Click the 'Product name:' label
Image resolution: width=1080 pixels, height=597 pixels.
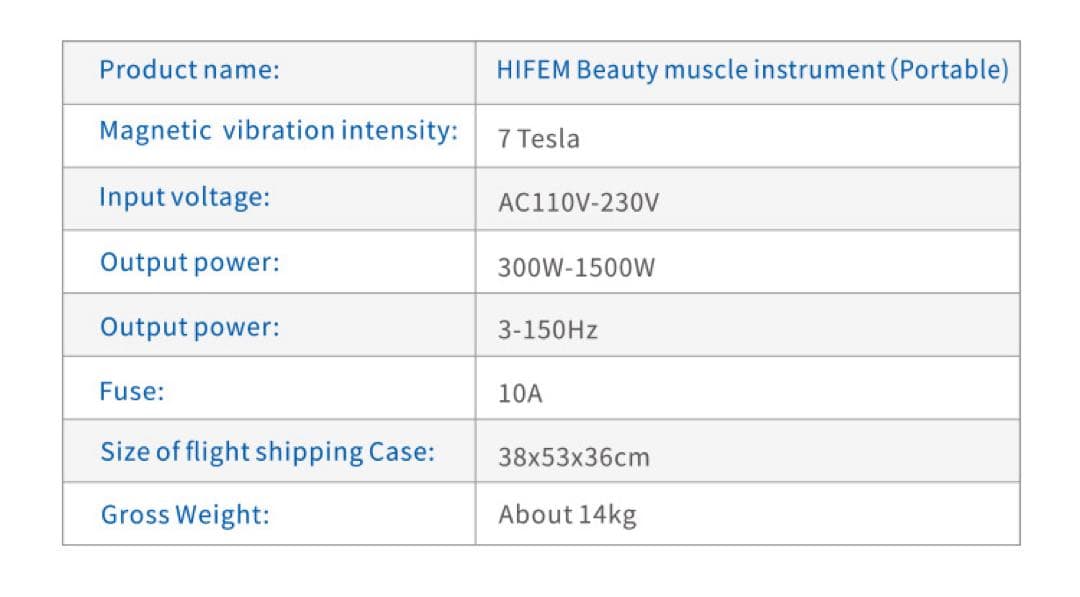tap(189, 70)
